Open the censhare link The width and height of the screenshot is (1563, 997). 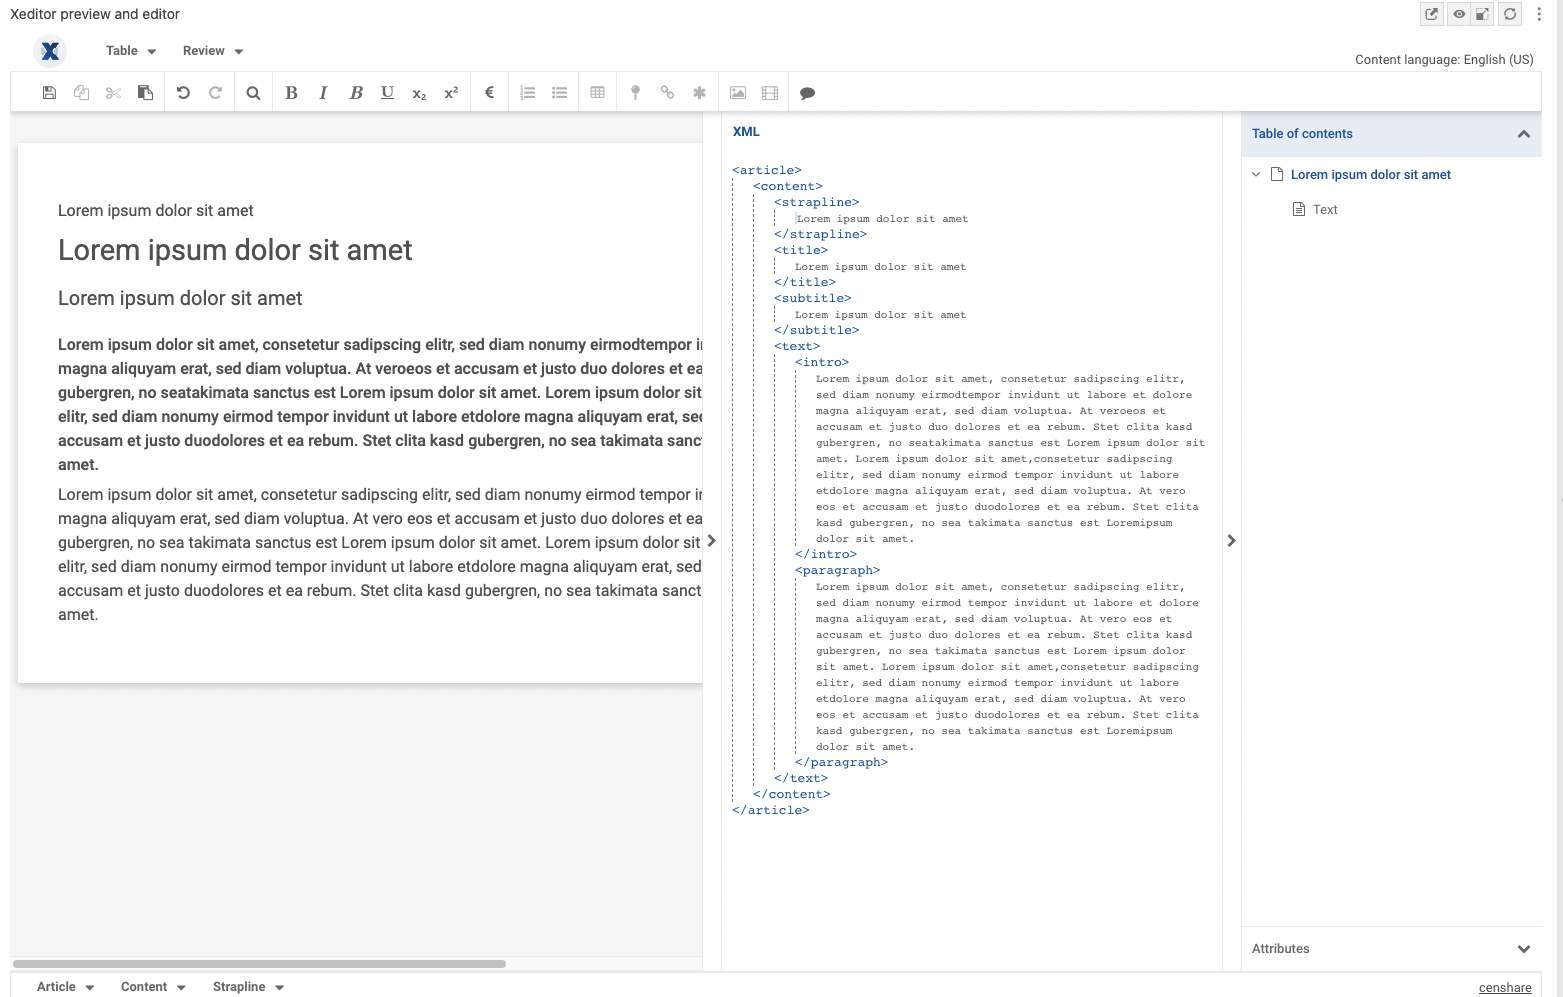coord(1505,987)
